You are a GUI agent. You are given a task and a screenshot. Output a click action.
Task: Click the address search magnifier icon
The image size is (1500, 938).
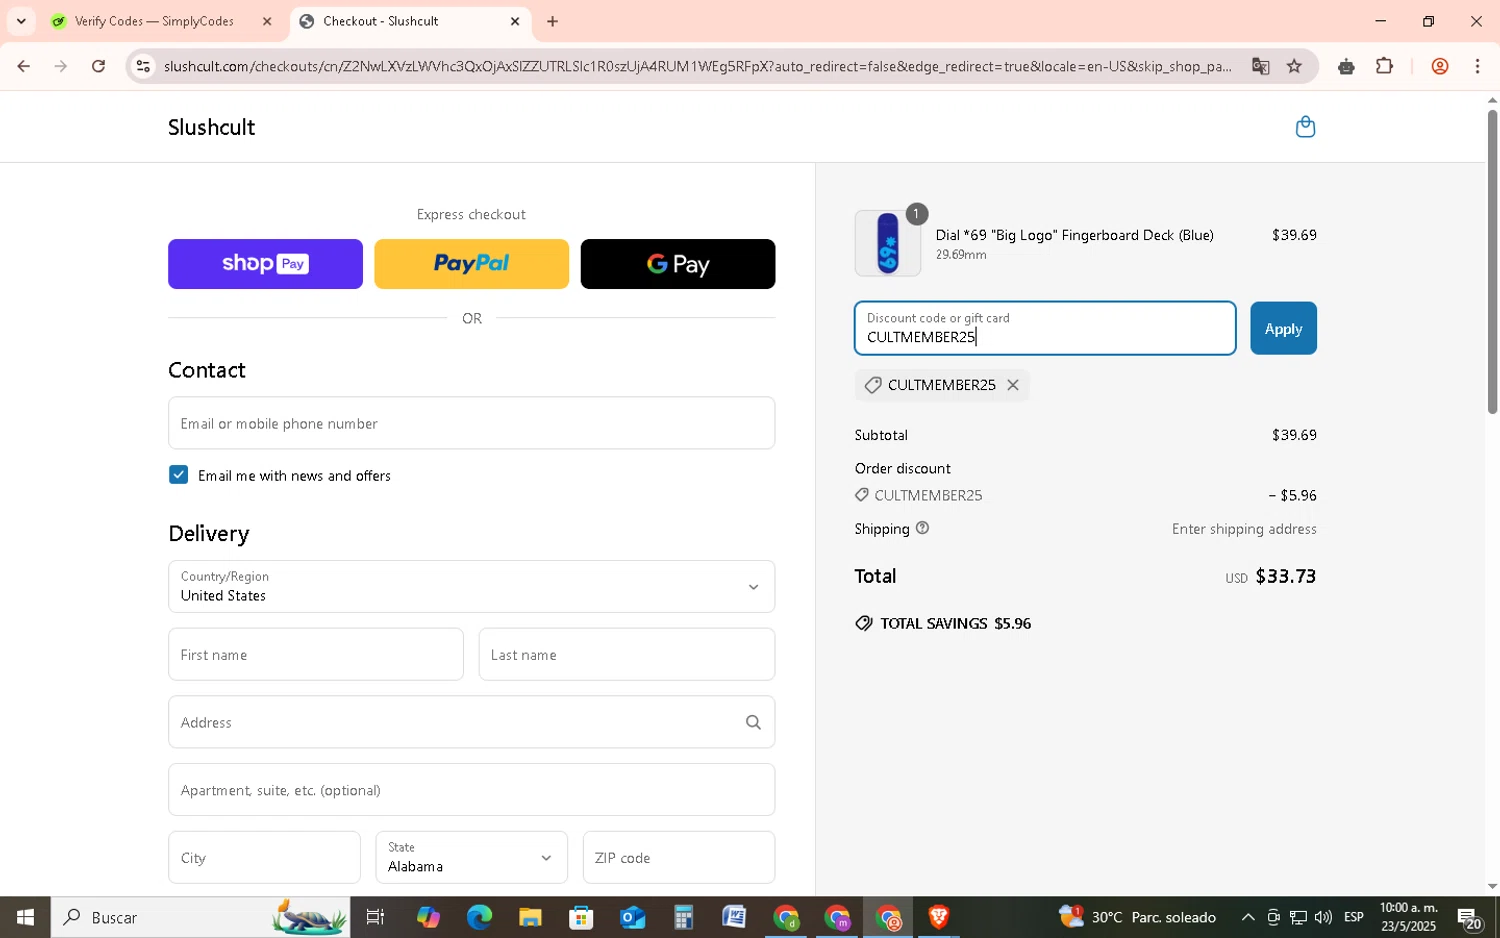(753, 722)
